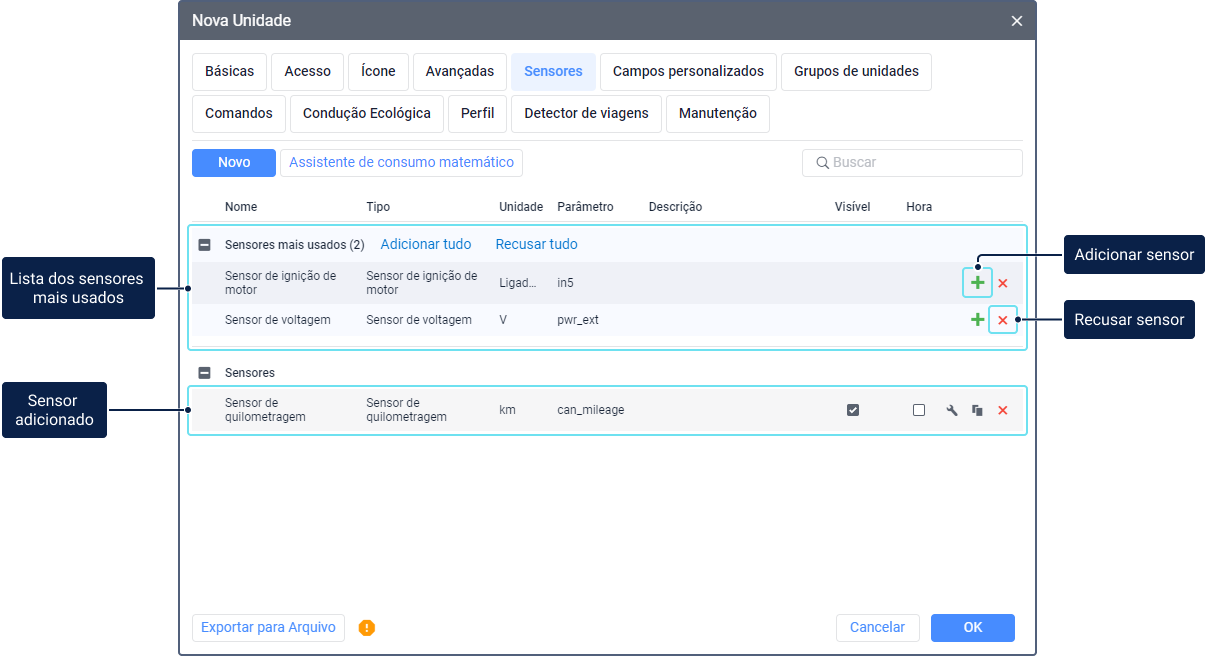Open mileage sensor properties wrench icon
The image size is (1209, 656).
(x=952, y=410)
